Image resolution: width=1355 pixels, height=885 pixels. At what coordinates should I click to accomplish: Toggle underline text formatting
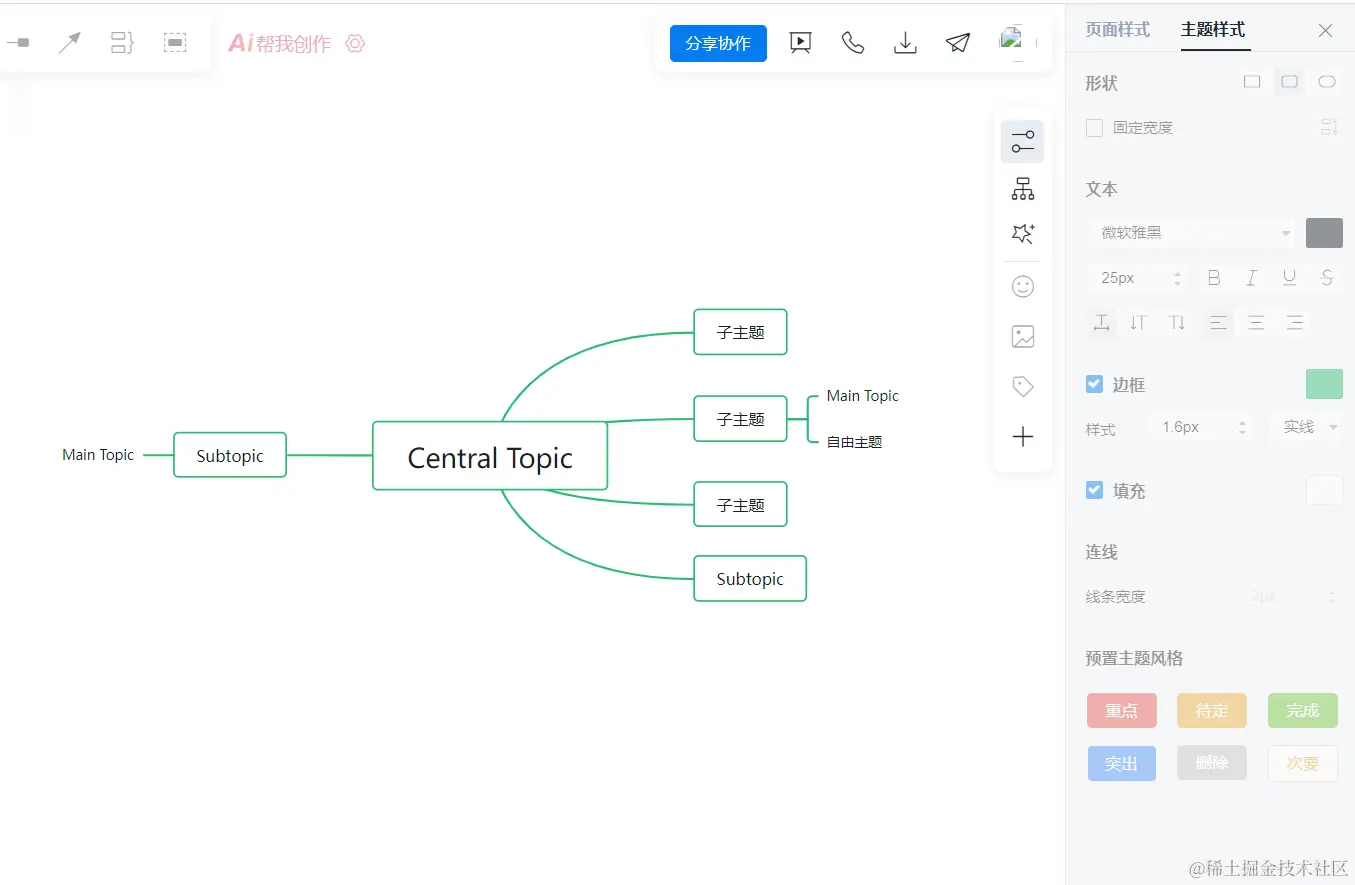[x=1289, y=278]
